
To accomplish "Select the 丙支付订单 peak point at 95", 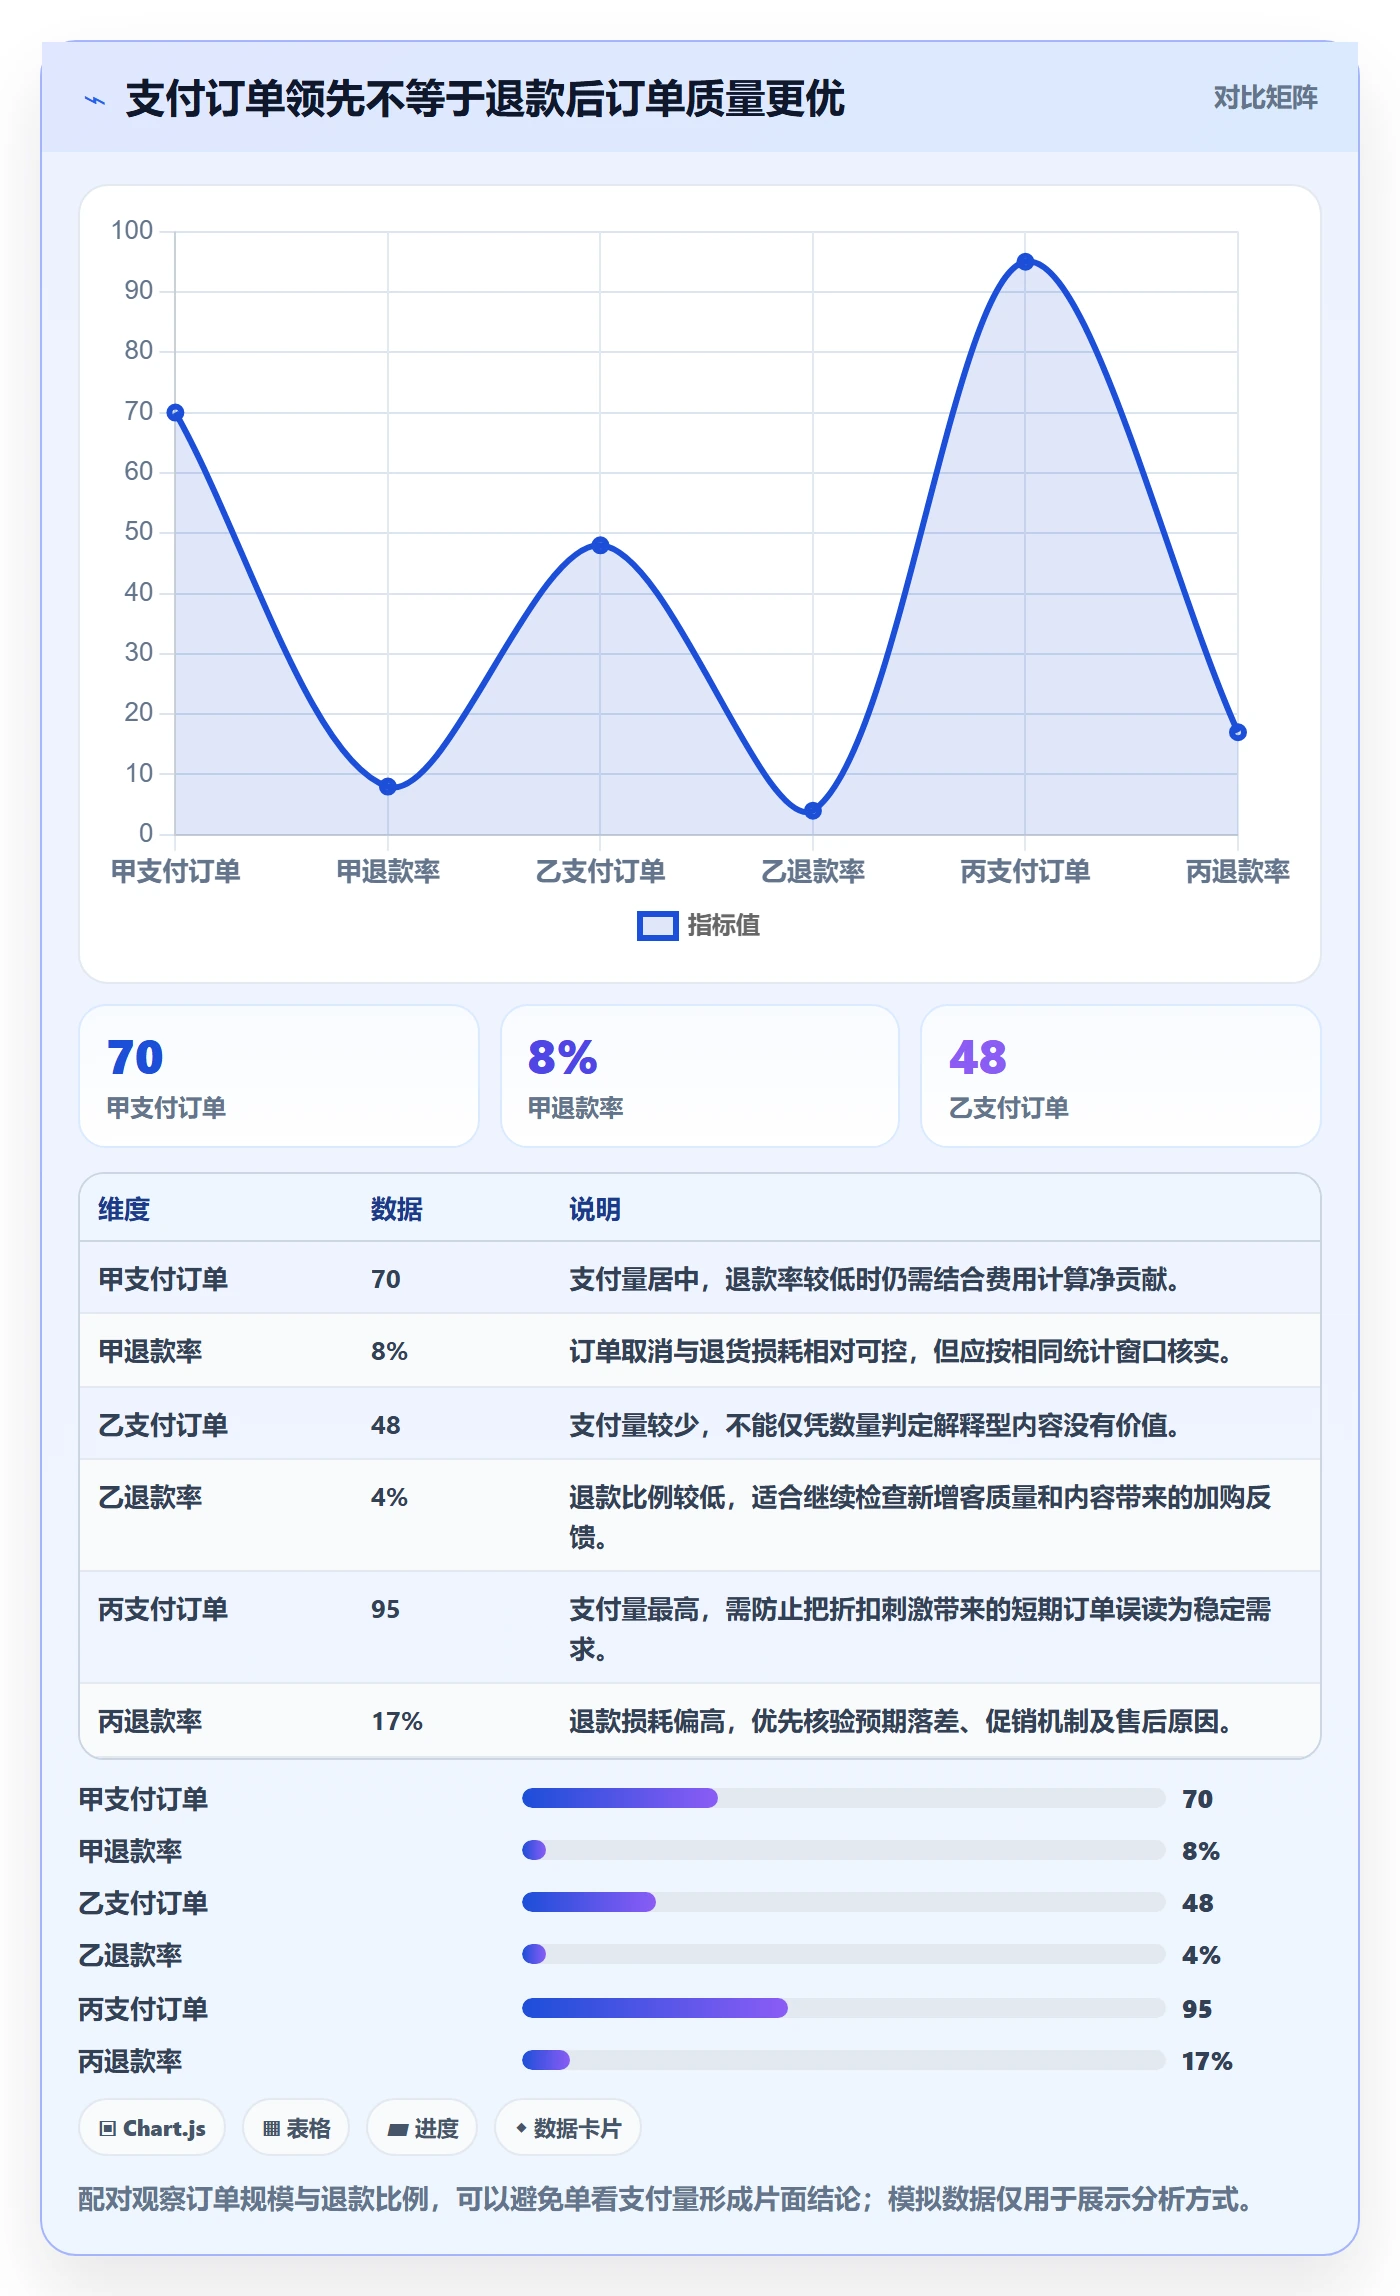I will pyautogui.click(x=1025, y=262).
